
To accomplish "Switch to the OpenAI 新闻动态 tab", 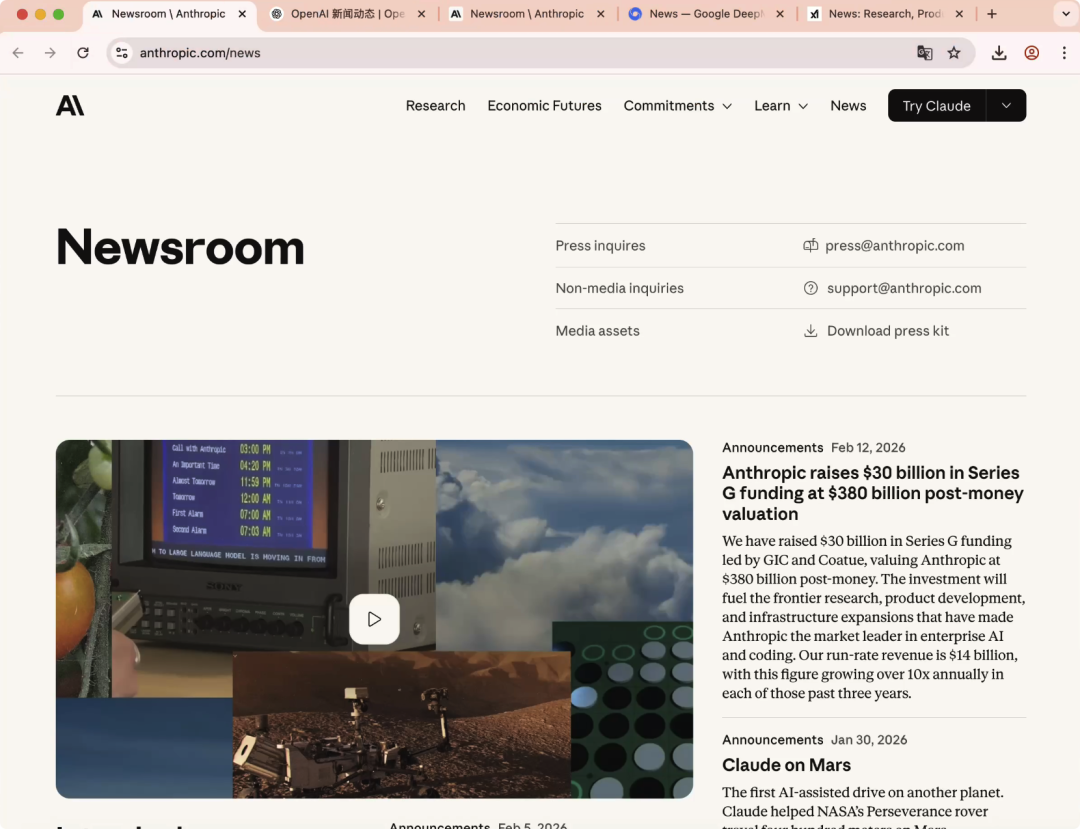I will click(x=346, y=14).
